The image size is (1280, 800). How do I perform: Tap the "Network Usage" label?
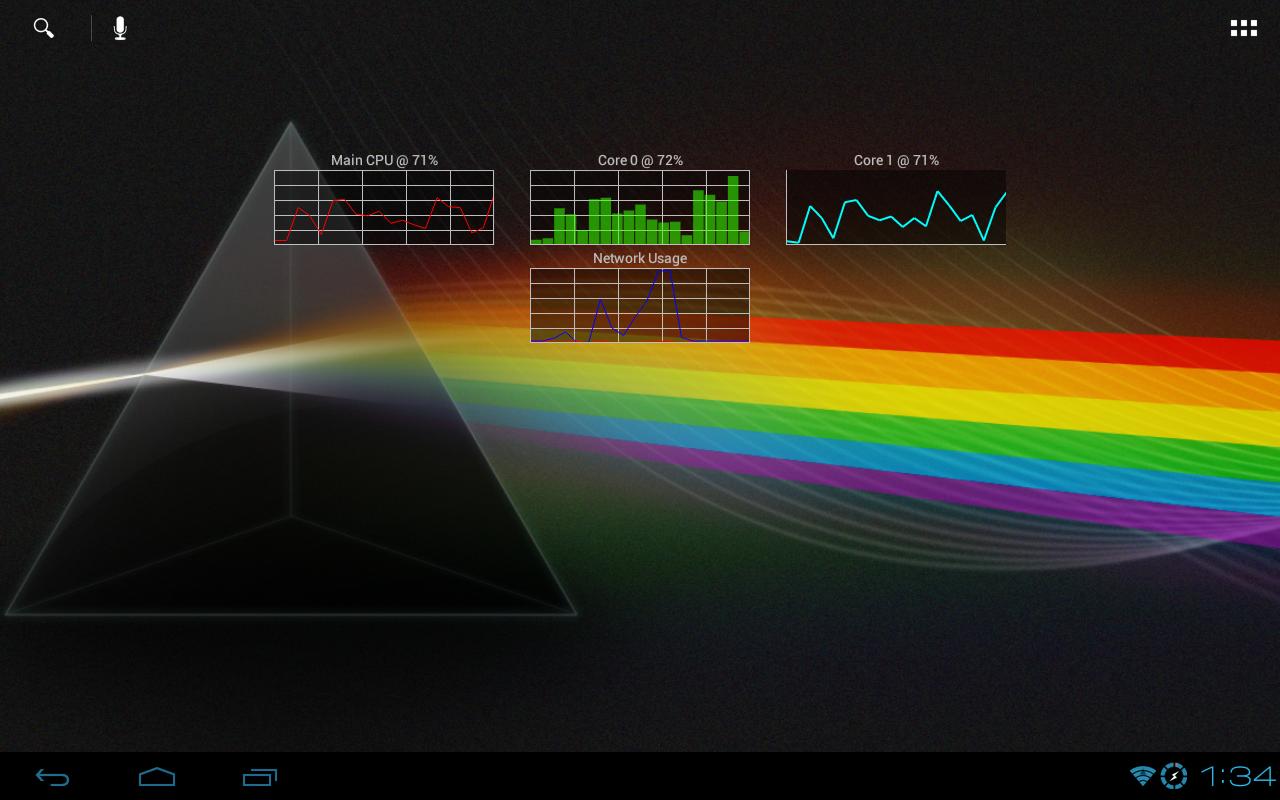click(x=640, y=258)
